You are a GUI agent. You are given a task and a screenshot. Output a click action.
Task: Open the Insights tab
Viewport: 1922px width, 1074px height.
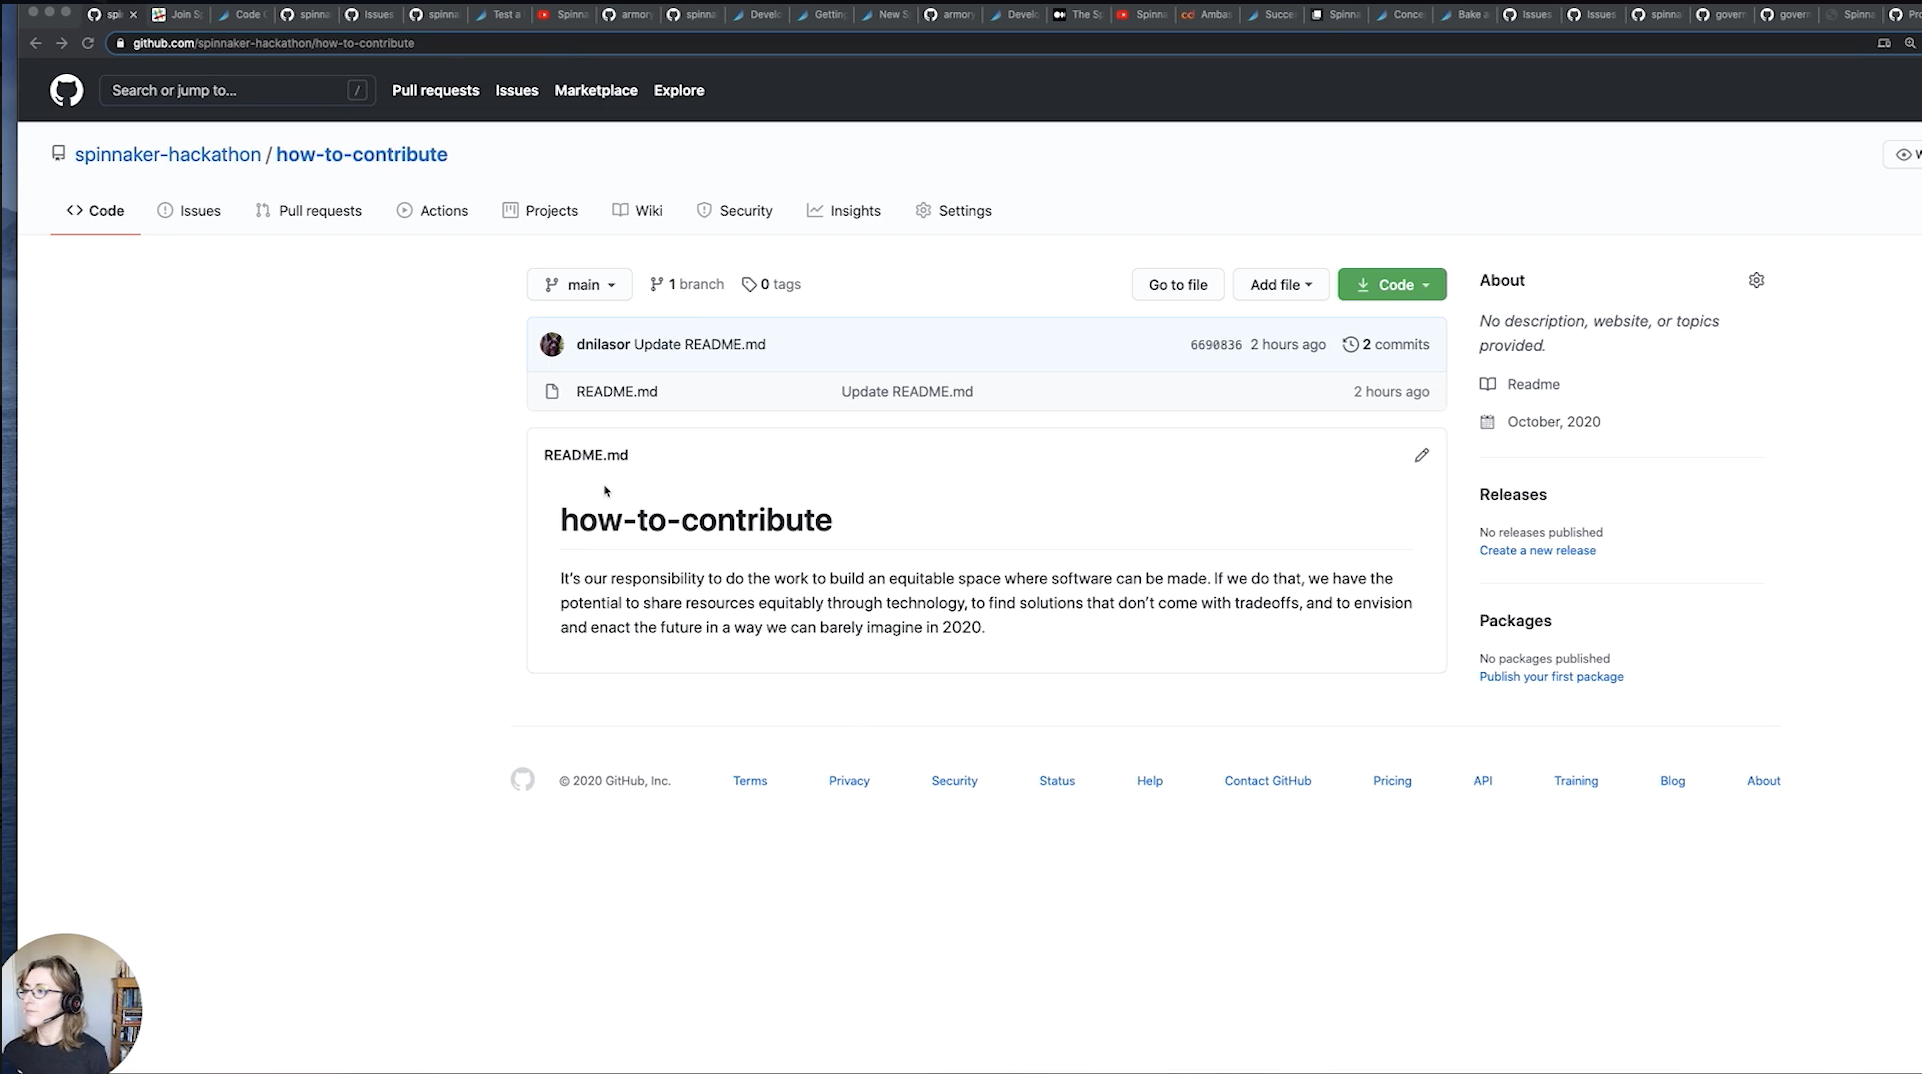[x=844, y=210]
